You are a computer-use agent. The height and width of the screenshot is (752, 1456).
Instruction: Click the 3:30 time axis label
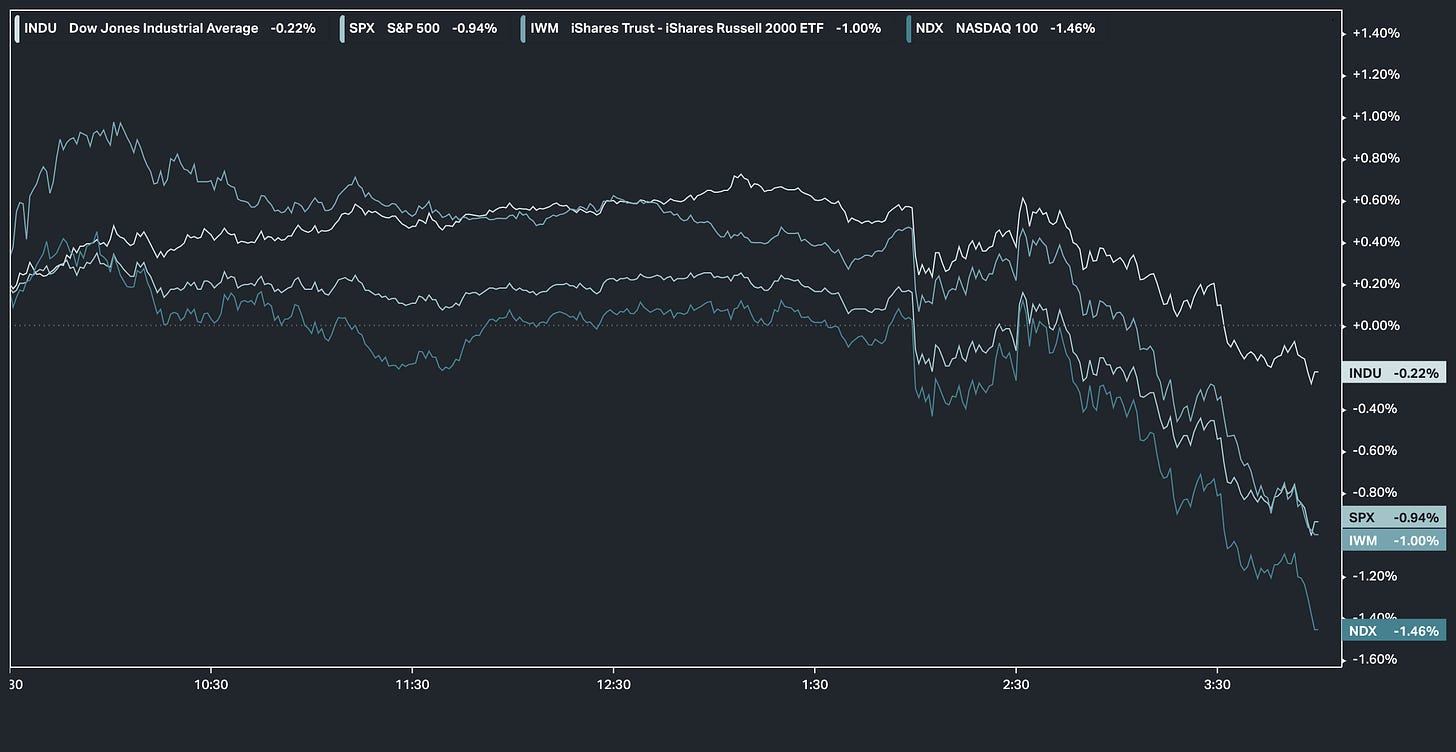coord(1217,685)
